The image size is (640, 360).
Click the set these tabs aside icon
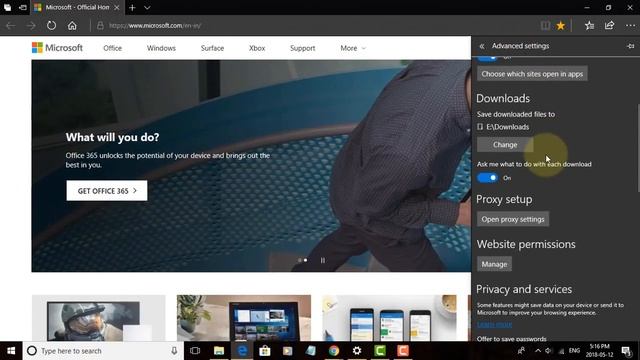[23, 7]
